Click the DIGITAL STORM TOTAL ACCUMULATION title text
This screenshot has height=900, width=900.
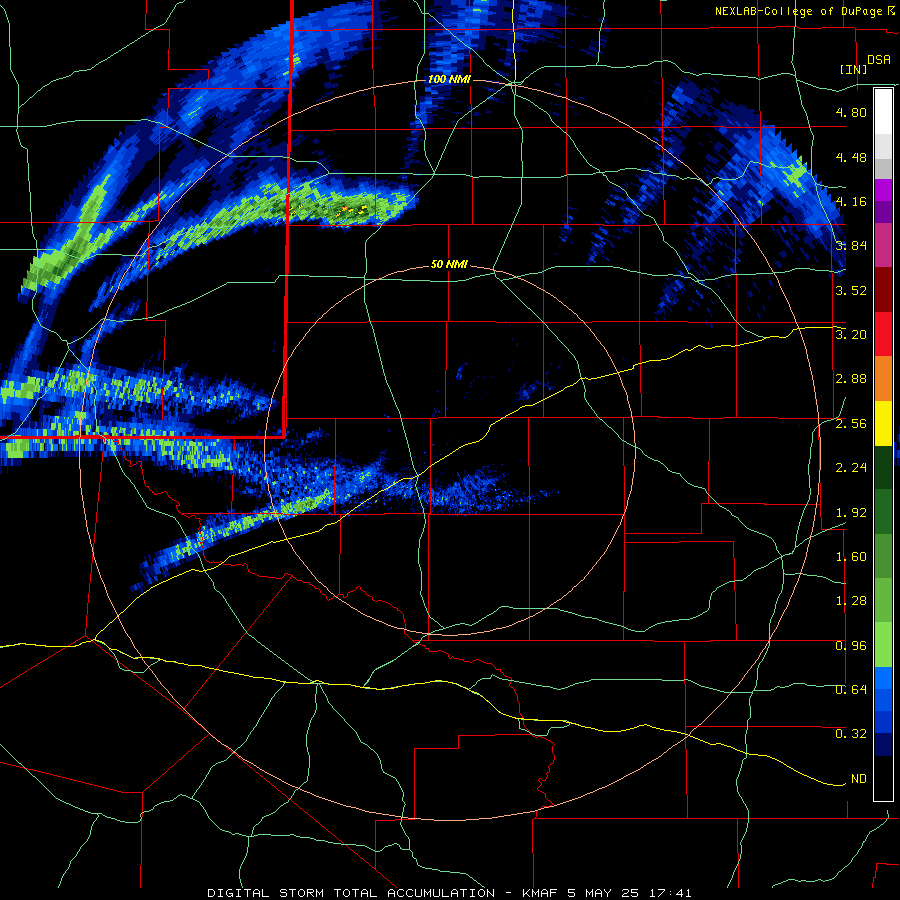coord(351,893)
